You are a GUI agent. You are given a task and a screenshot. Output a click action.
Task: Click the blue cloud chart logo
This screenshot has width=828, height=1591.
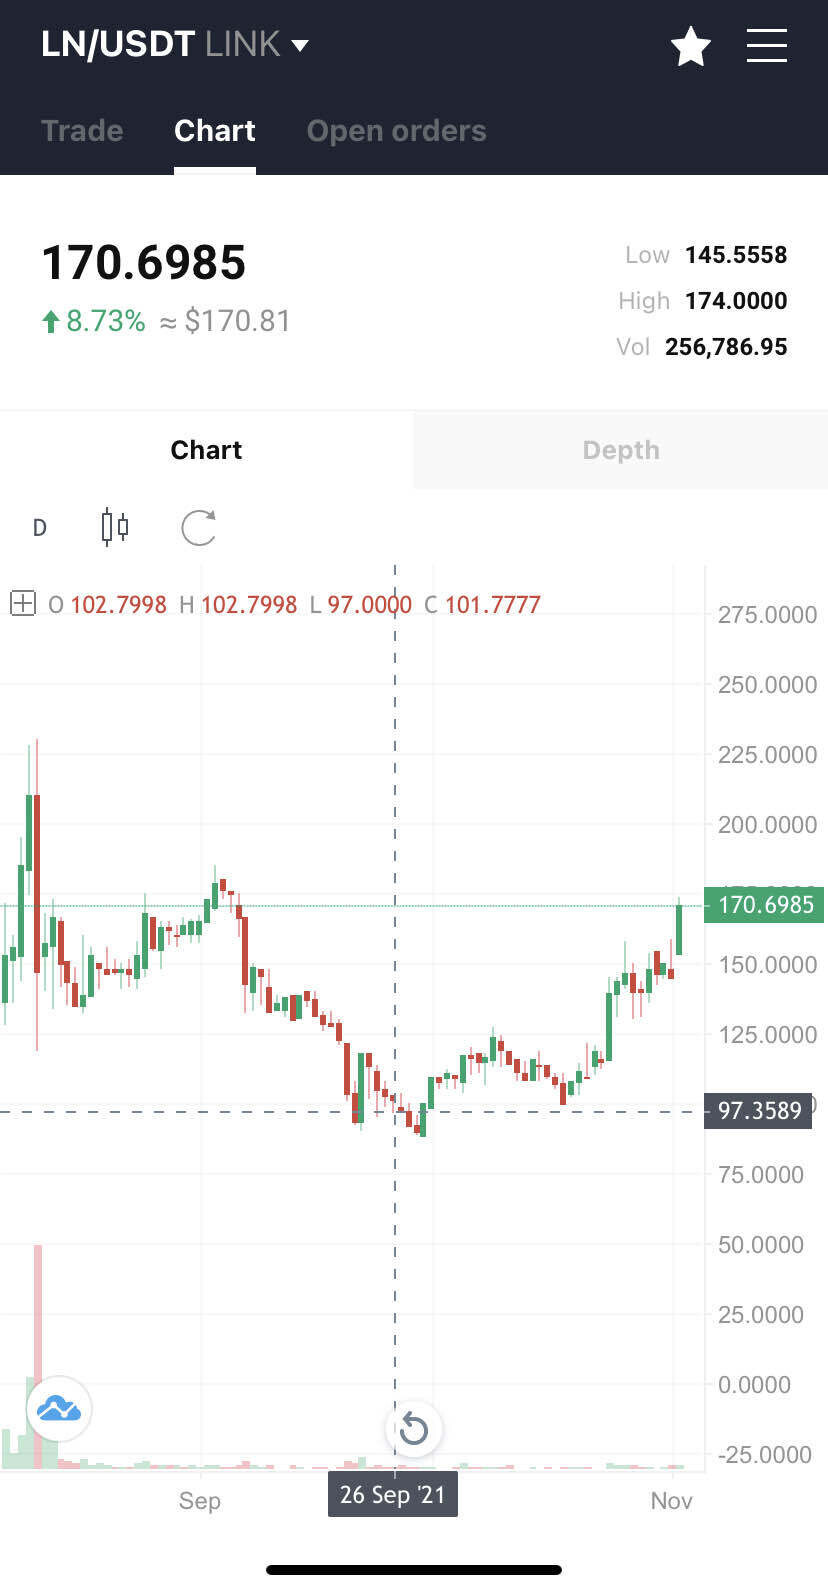pos(59,1408)
